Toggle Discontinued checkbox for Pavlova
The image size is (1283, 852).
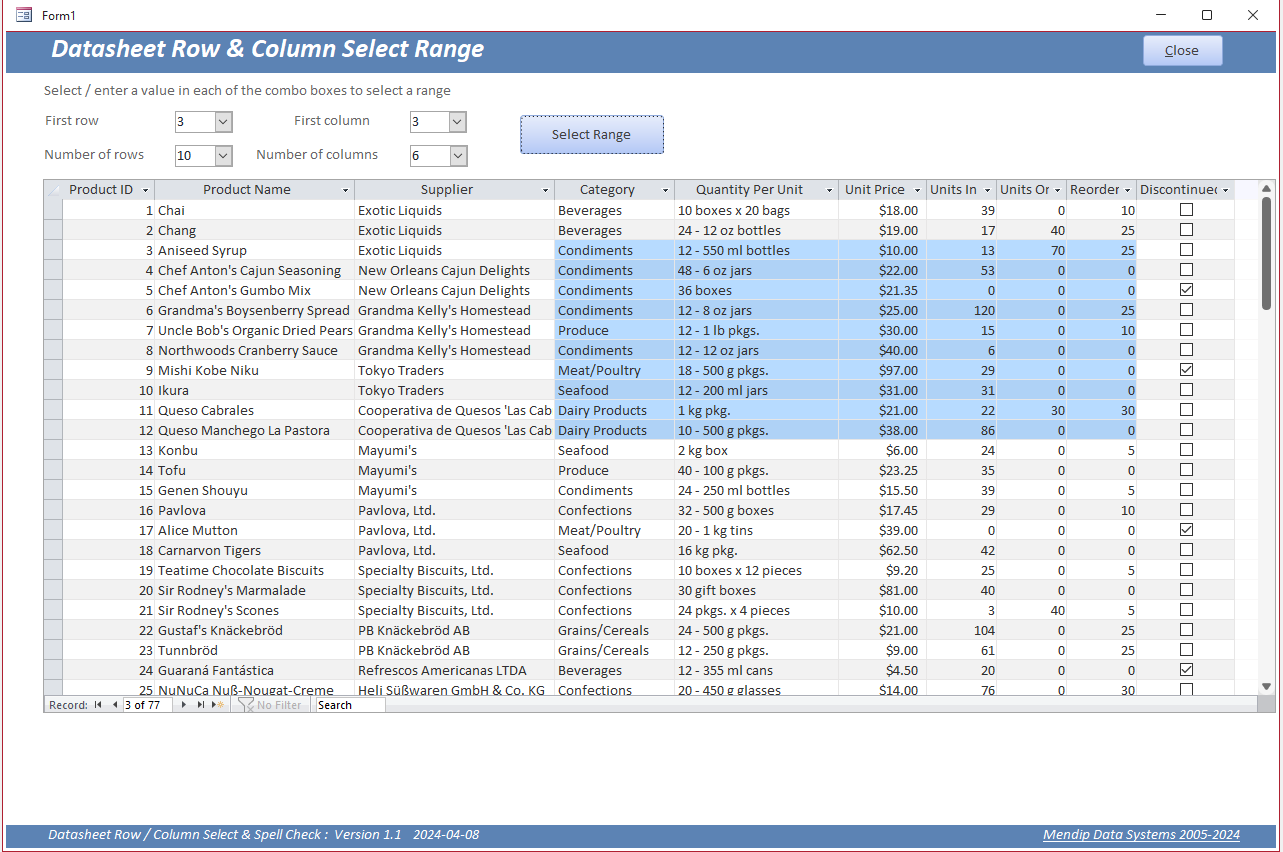pos(1186,510)
